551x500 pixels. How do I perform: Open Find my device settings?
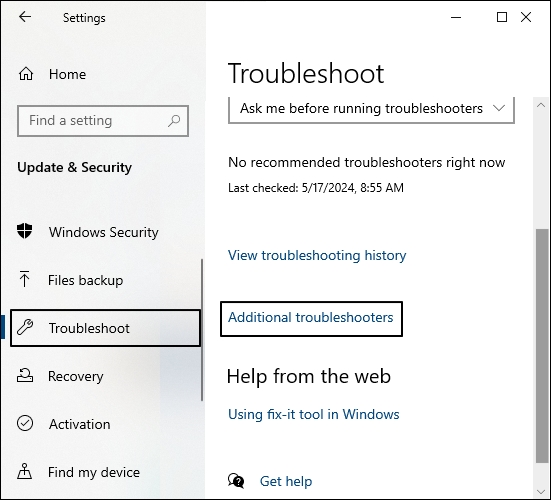coord(94,472)
